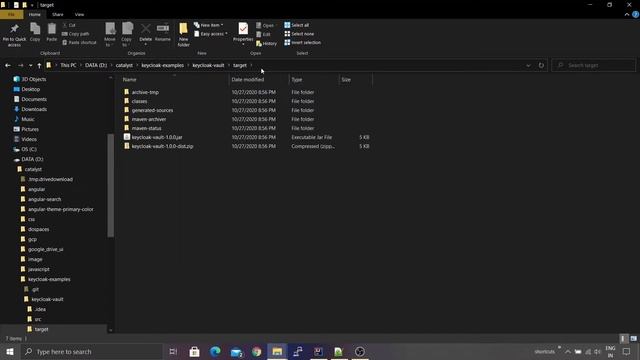The image size is (640, 360).
Task: Switch to the Home tab
Action: coord(35,14)
